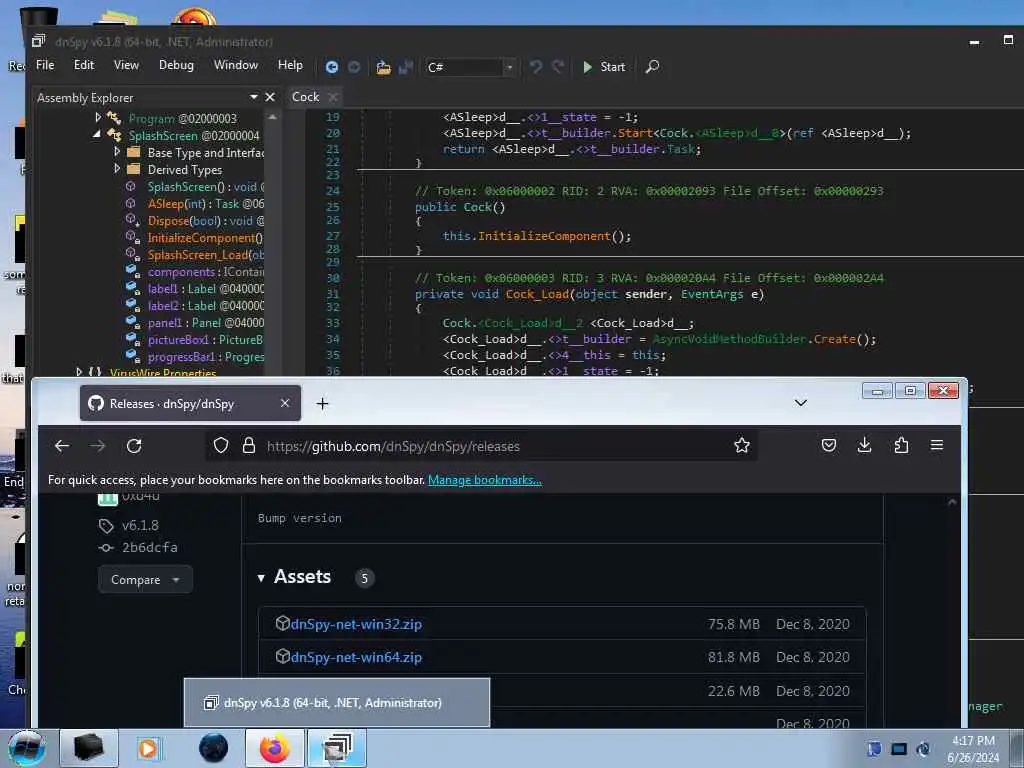This screenshot has width=1024, height=768.
Task: Open the Help menu in dnSpy
Action: 290,65
